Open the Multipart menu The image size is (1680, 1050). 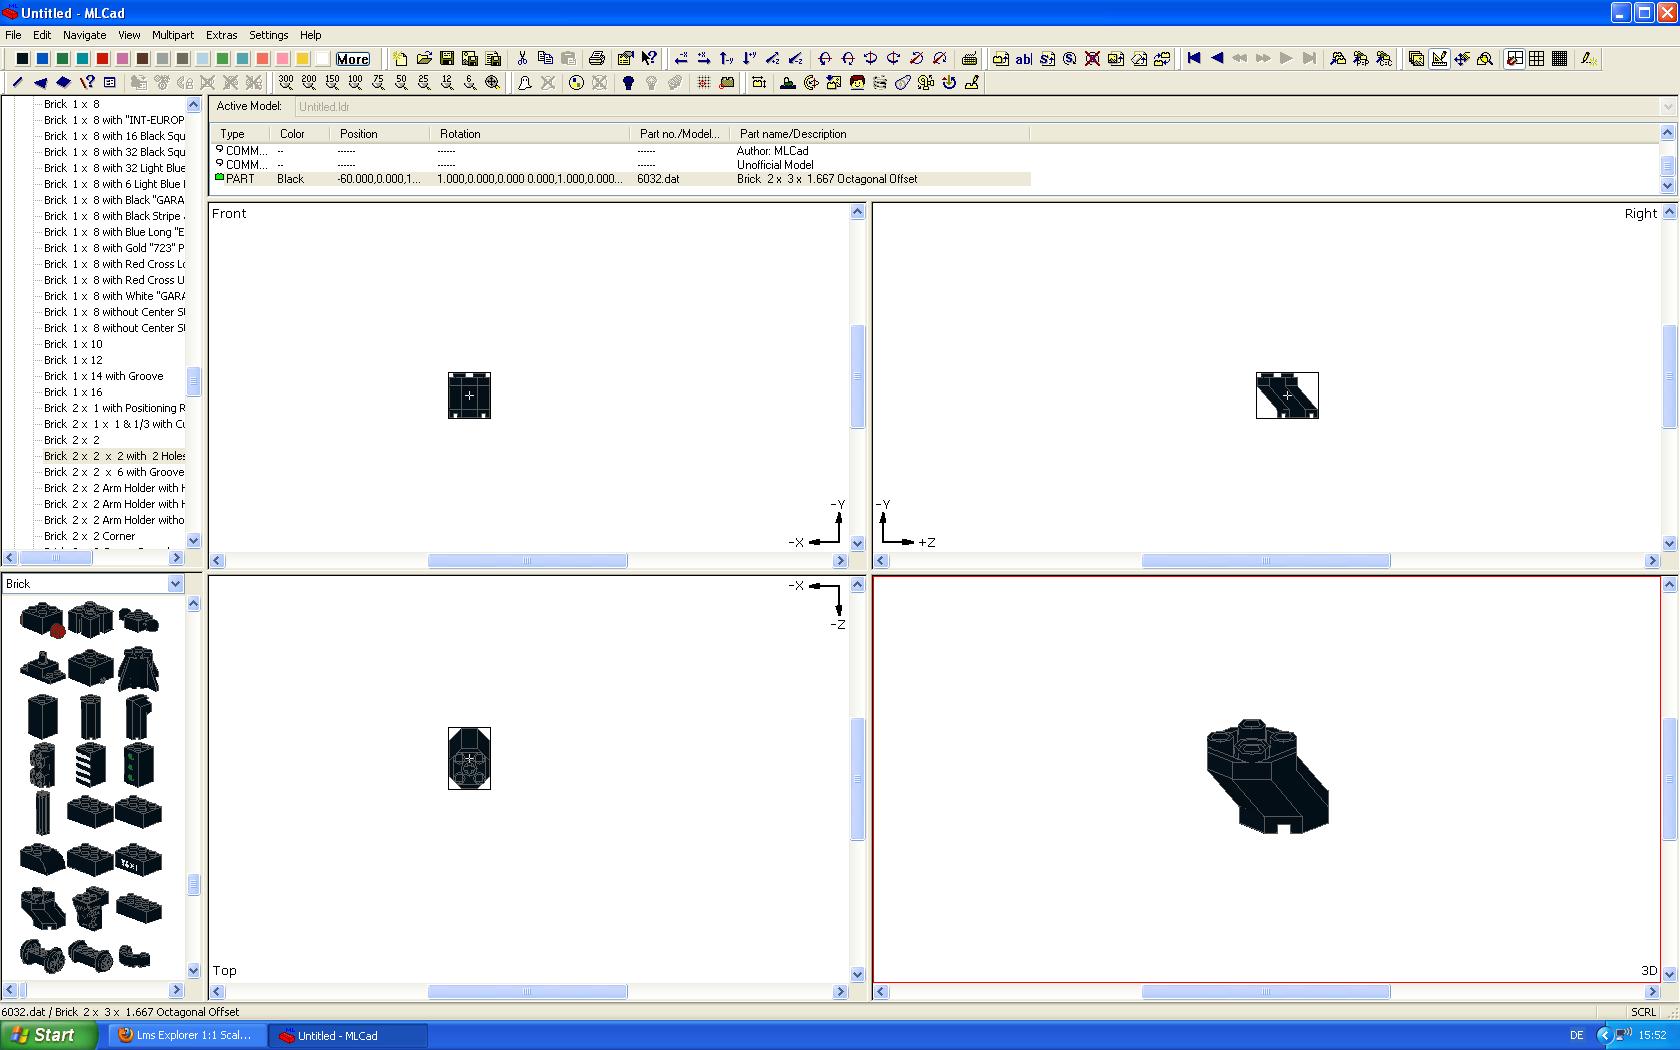coord(173,35)
